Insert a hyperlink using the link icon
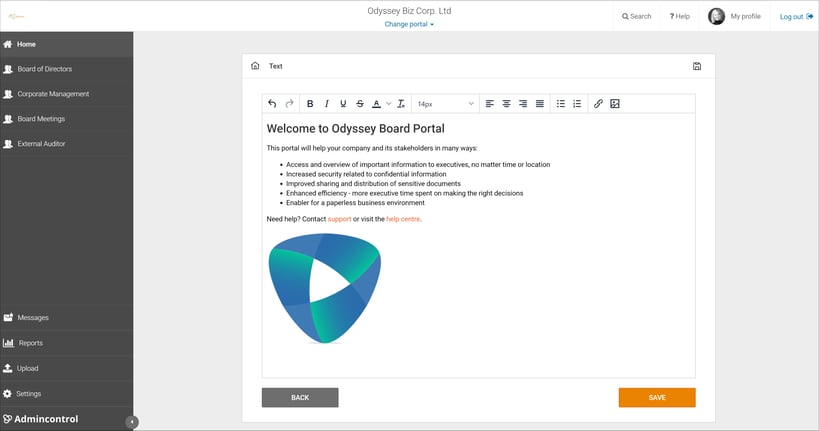This screenshot has height=431, width=819. click(598, 103)
